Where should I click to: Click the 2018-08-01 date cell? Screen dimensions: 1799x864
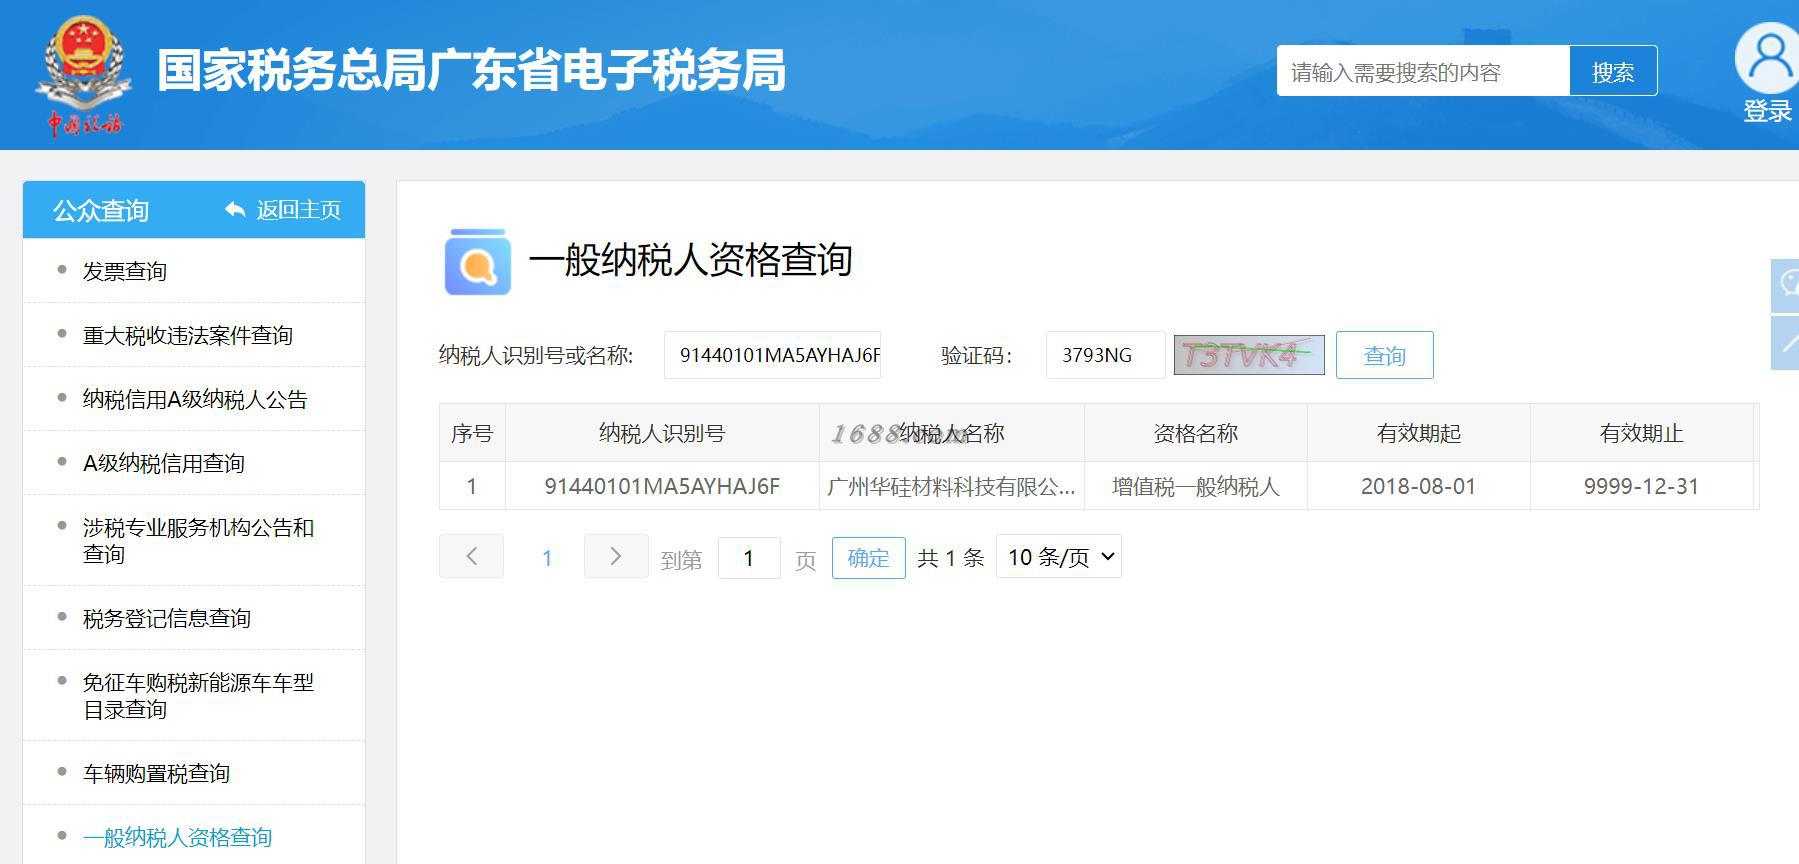tap(1418, 487)
